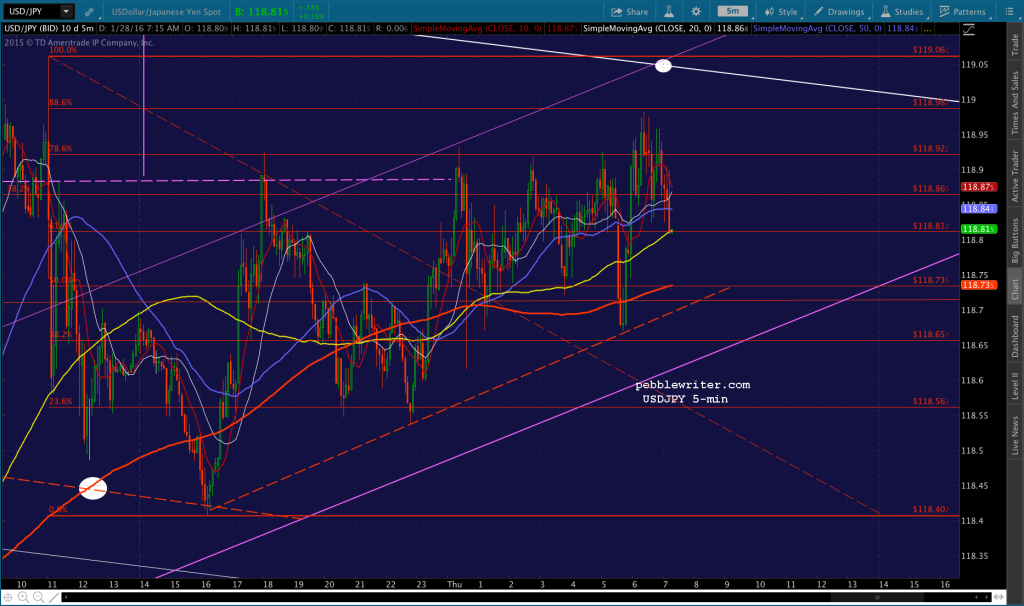Image resolution: width=1024 pixels, height=606 pixels.
Task: Click the white ellipse drawing near 118.45
Action: tap(93, 488)
